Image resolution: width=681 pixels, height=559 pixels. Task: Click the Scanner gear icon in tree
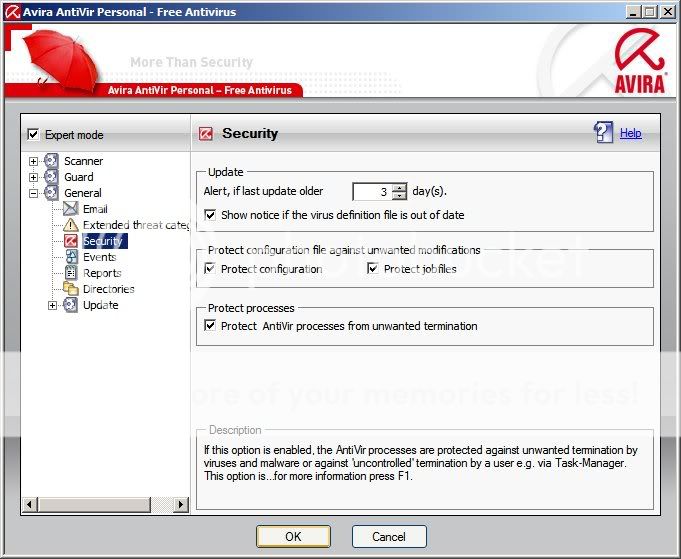pyautogui.click(x=51, y=161)
